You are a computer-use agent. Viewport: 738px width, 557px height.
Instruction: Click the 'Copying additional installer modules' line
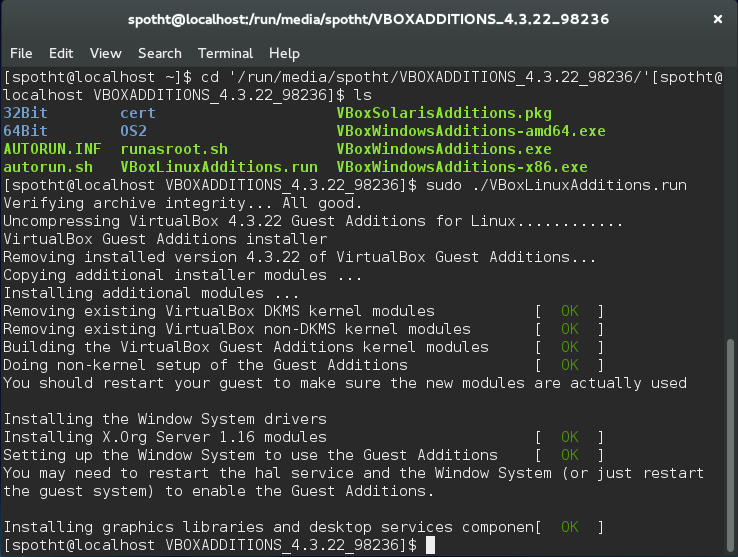point(183,275)
